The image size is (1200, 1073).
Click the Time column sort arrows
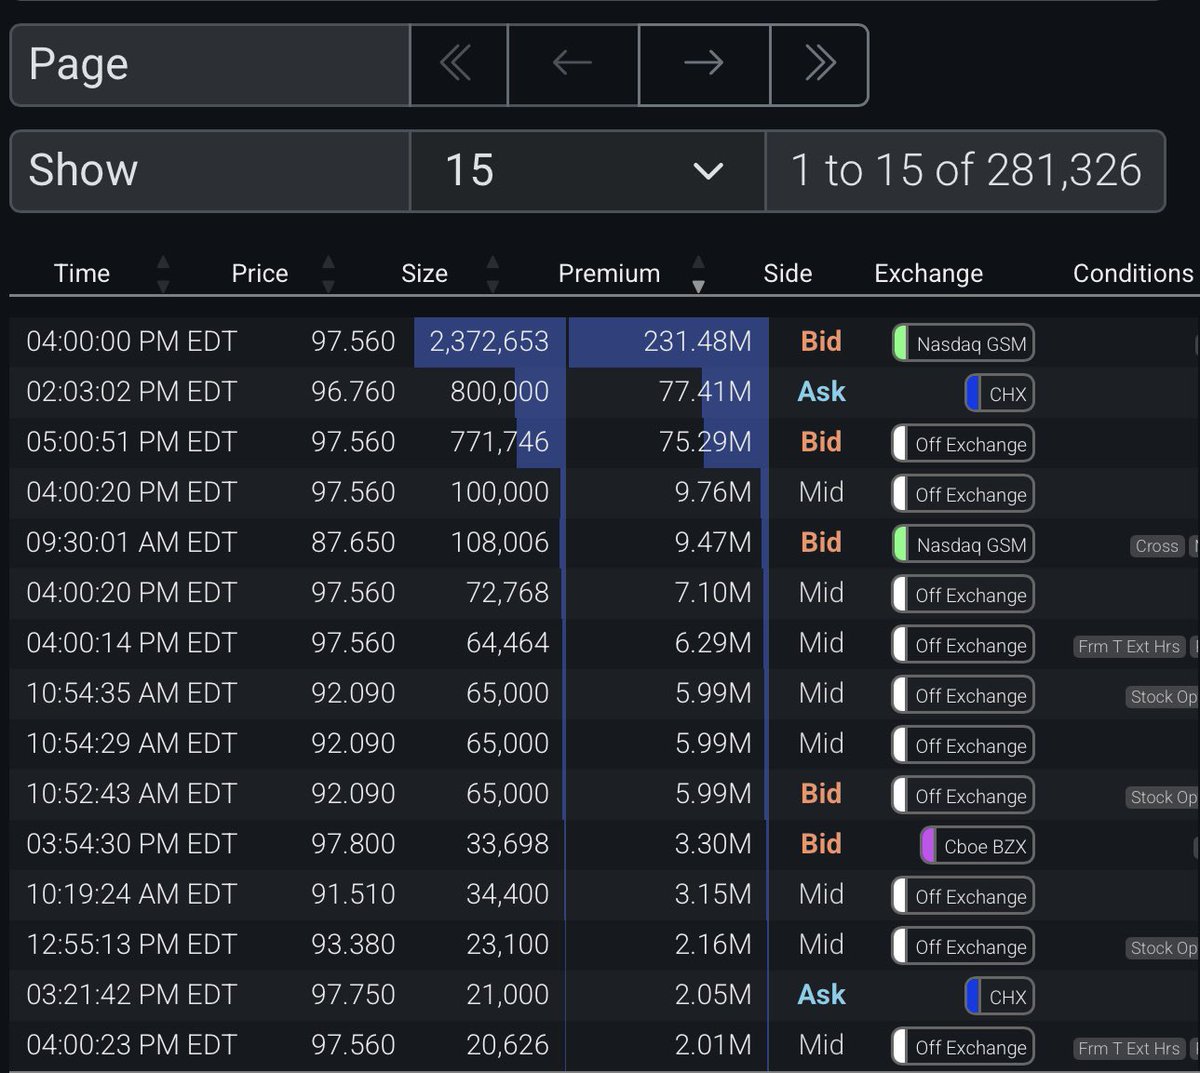(x=163, y=274)
